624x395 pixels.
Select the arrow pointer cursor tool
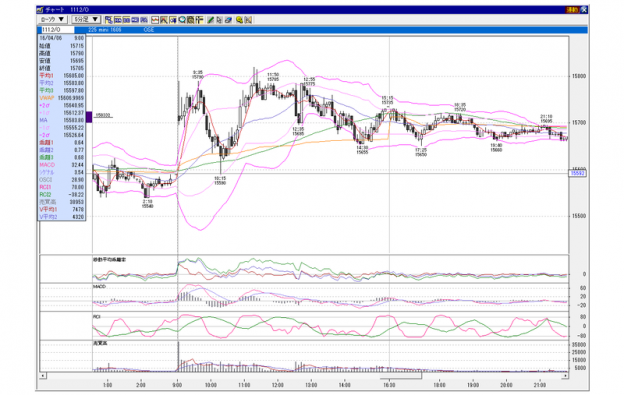click(219, 20)
